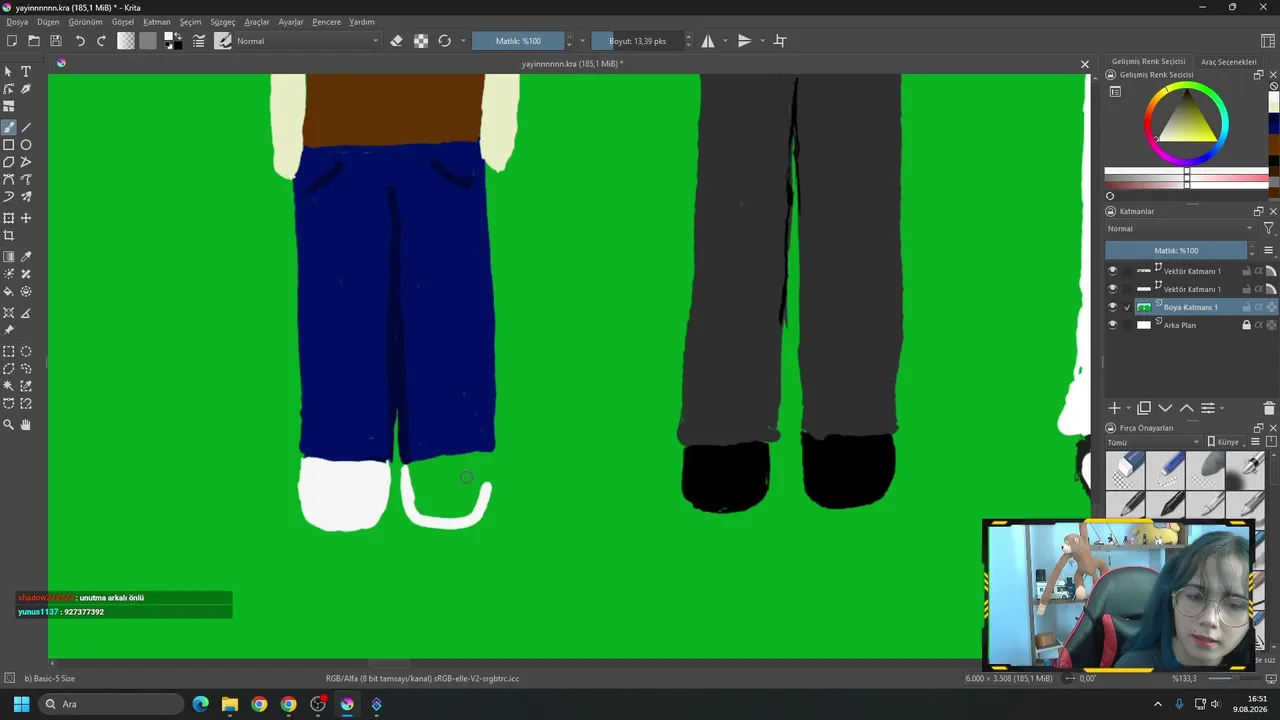The image size is (1280, 720).
Task: Set the layer Matlık opacity slider
Action: coord(1176,251)
